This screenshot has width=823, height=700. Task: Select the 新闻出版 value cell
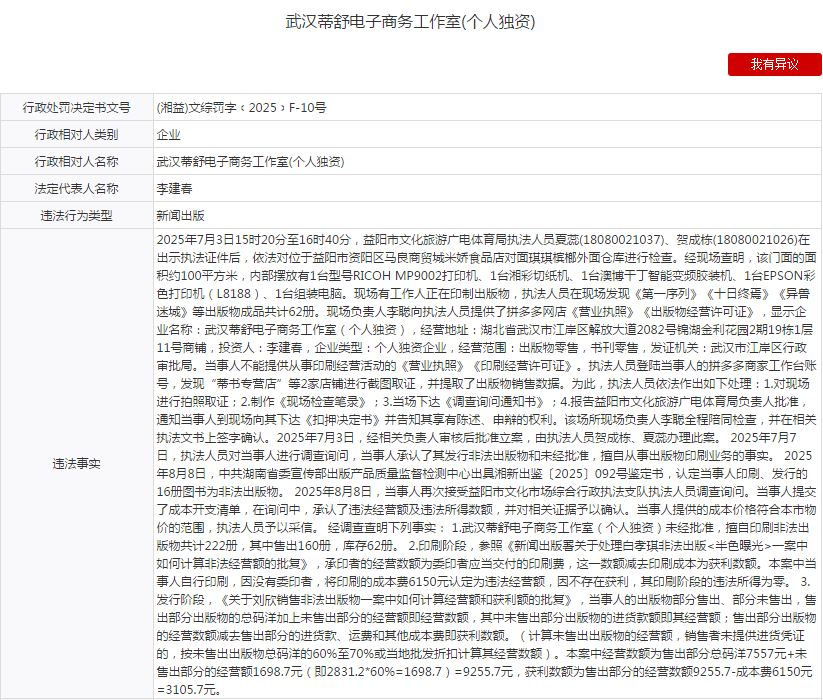coord(181,215)
